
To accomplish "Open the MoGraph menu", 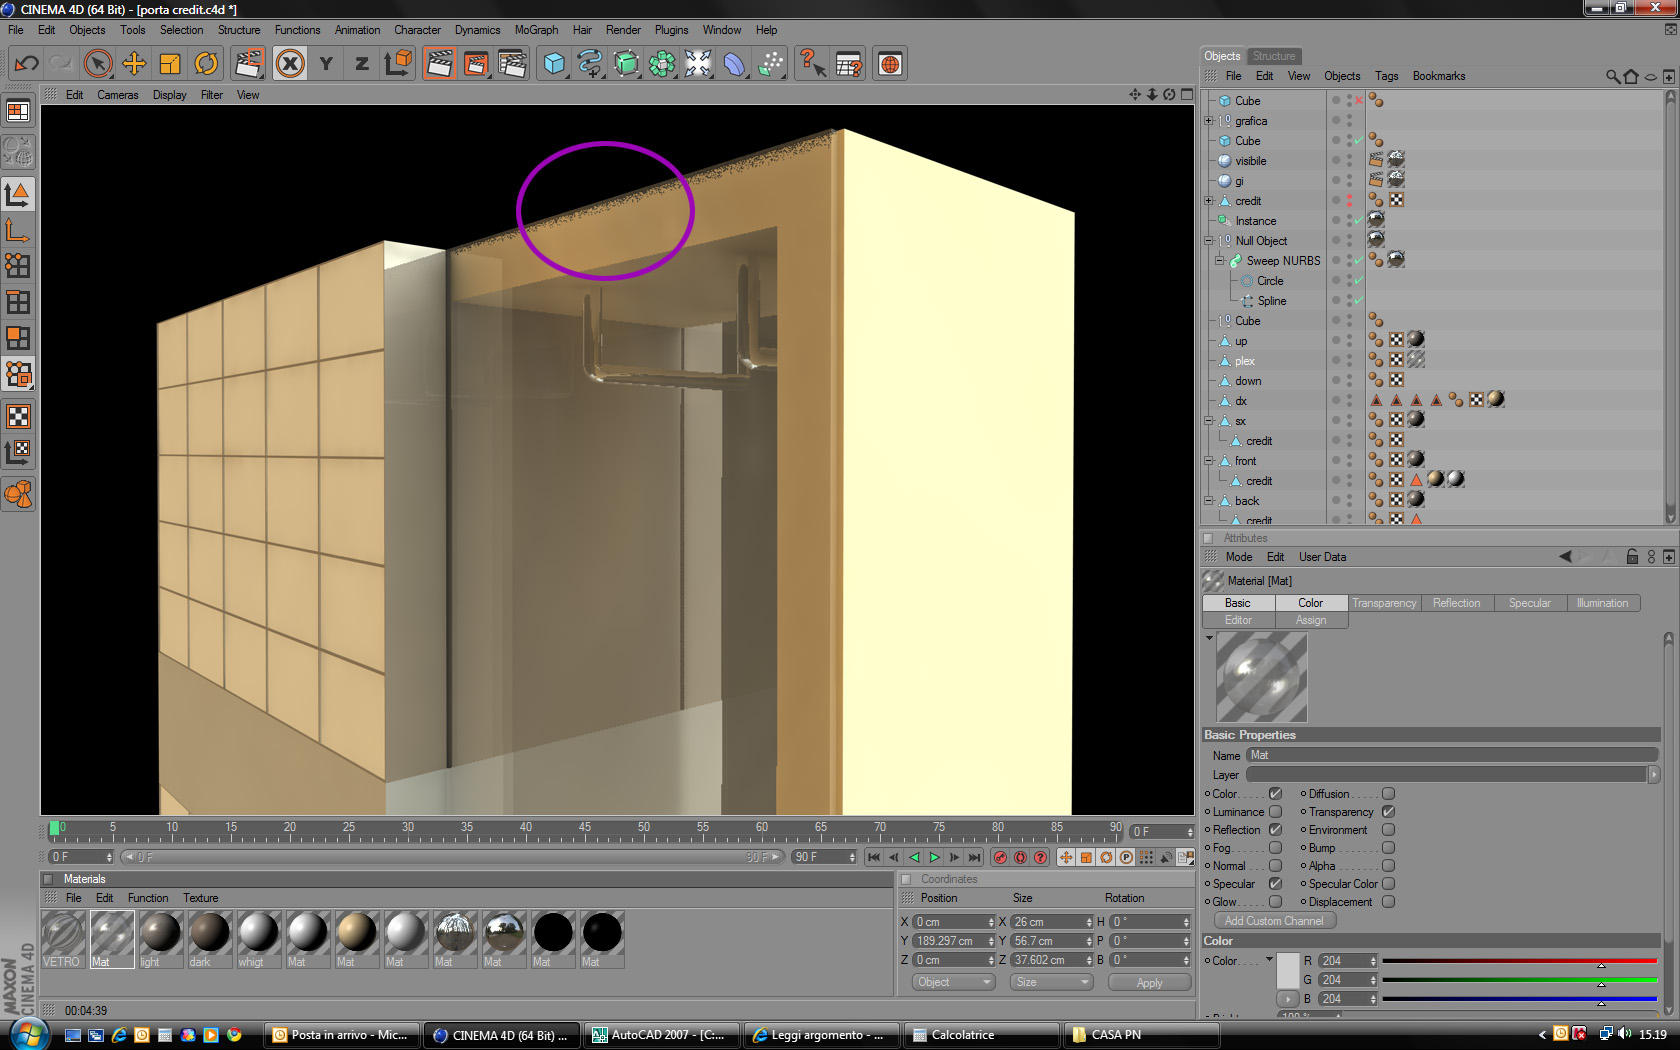I will (536, 30).
